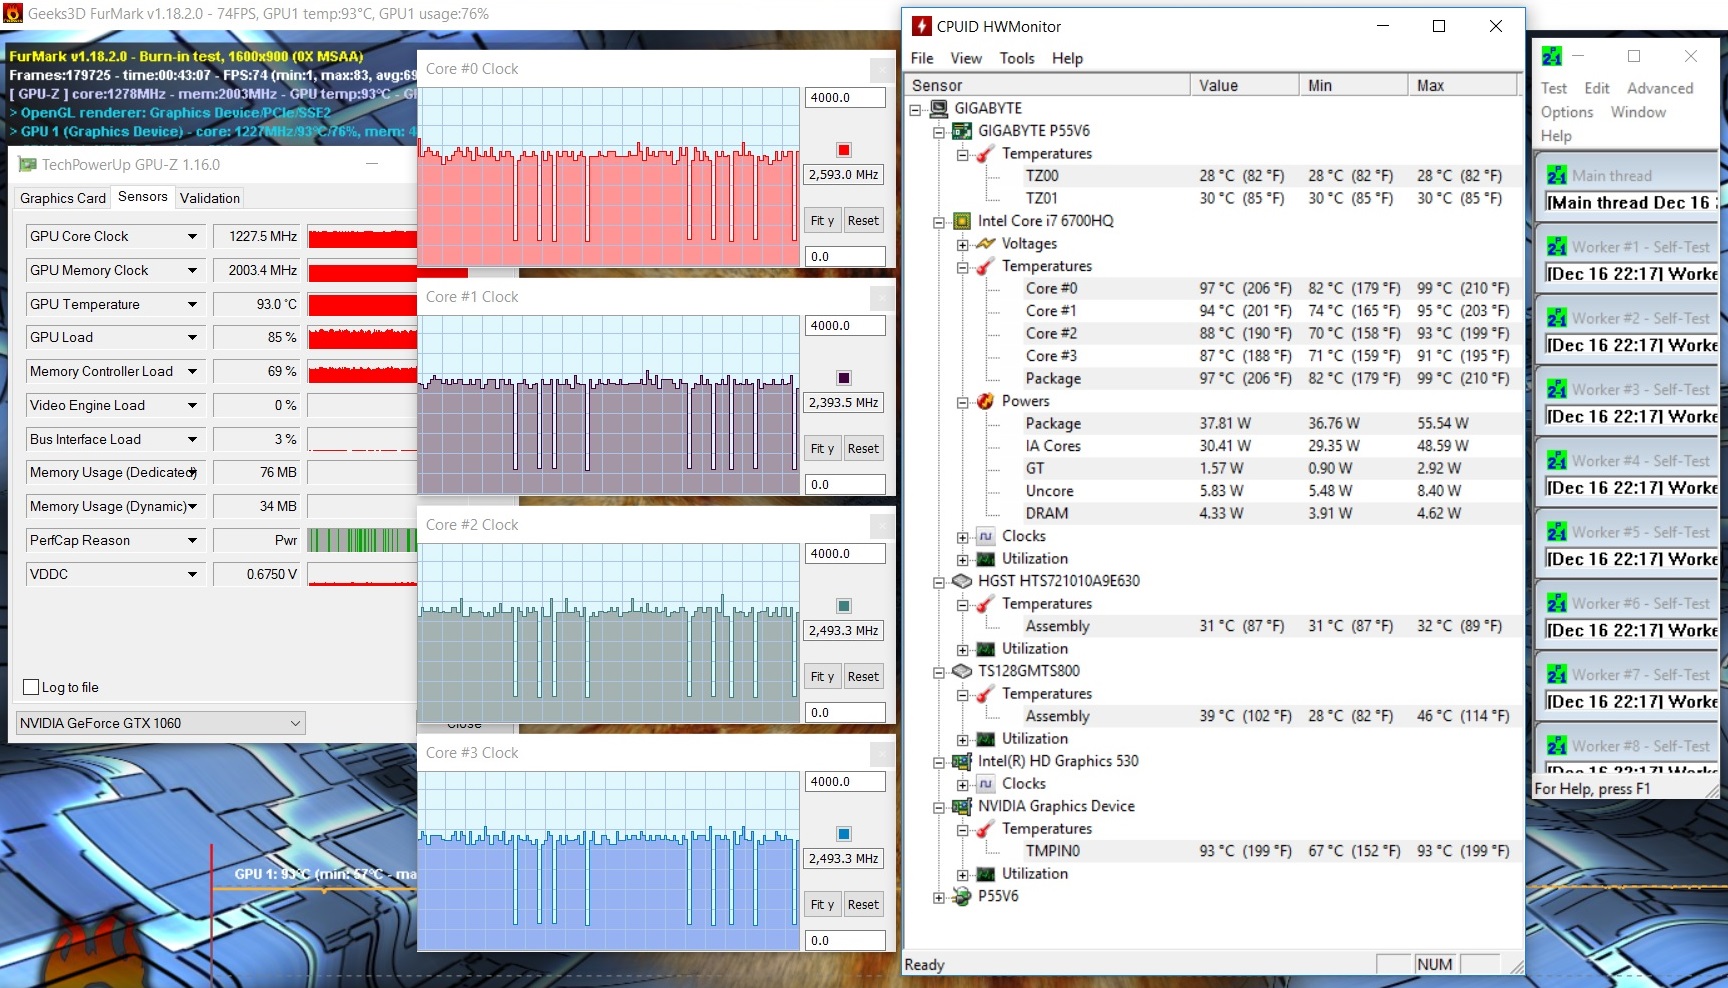Click the NVIDIA Graphics Device card icon
This screenshot has width=1728, height=988.
(x=962, y=806)
